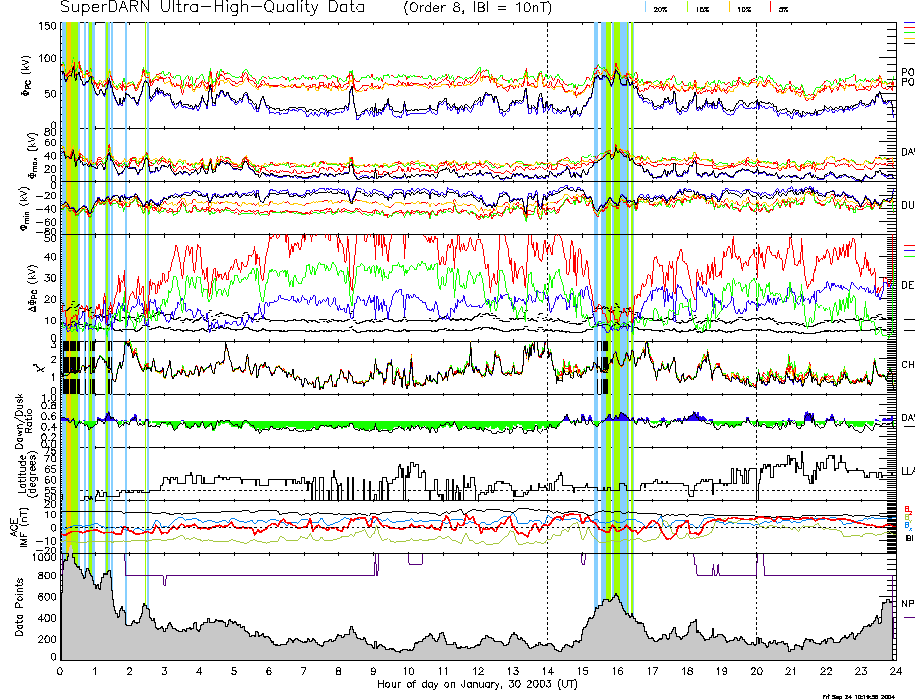Image resolution: width=915 pixels, height=700 pixels.
Task: Click the Φmin (kV) y-axis label
Action: 26,208
